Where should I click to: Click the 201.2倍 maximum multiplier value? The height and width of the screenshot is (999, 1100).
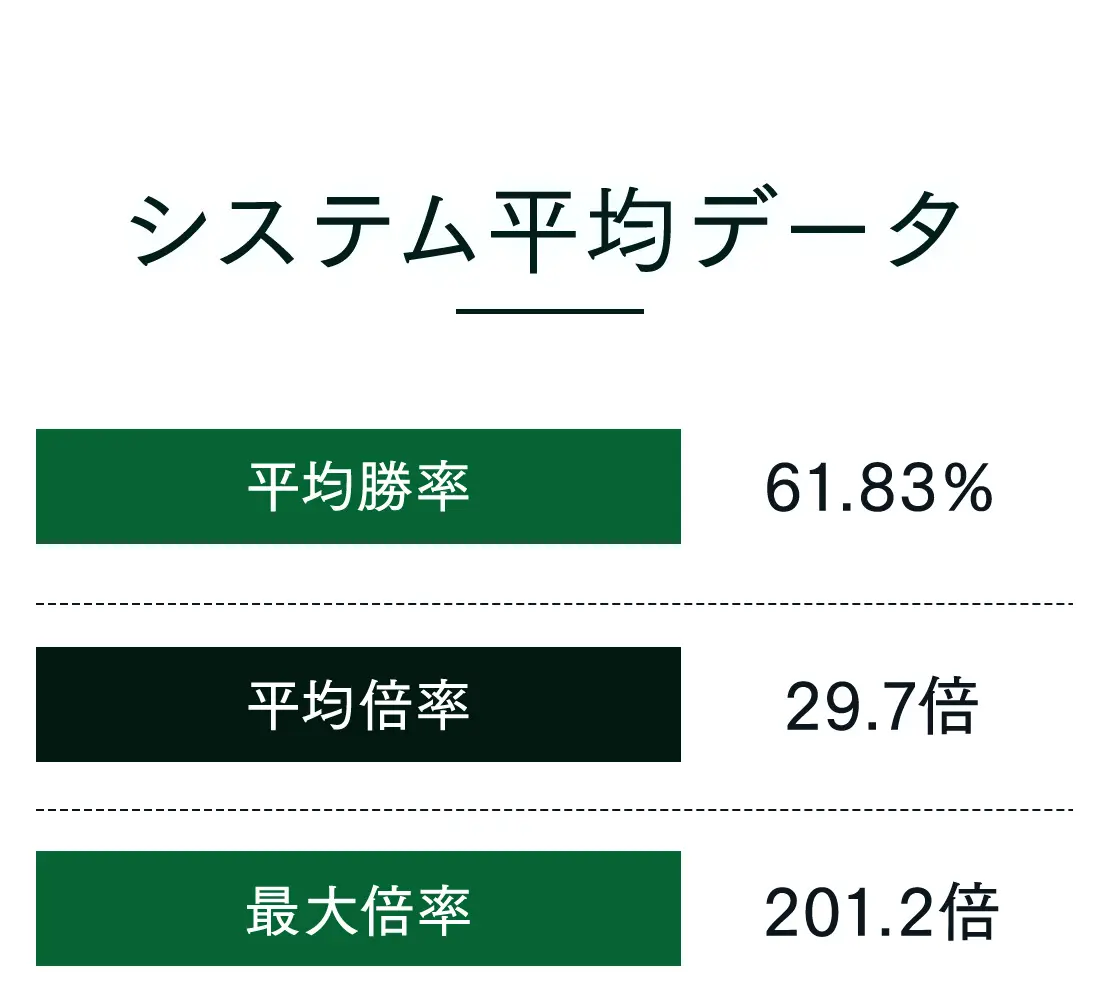click(881, 912)
